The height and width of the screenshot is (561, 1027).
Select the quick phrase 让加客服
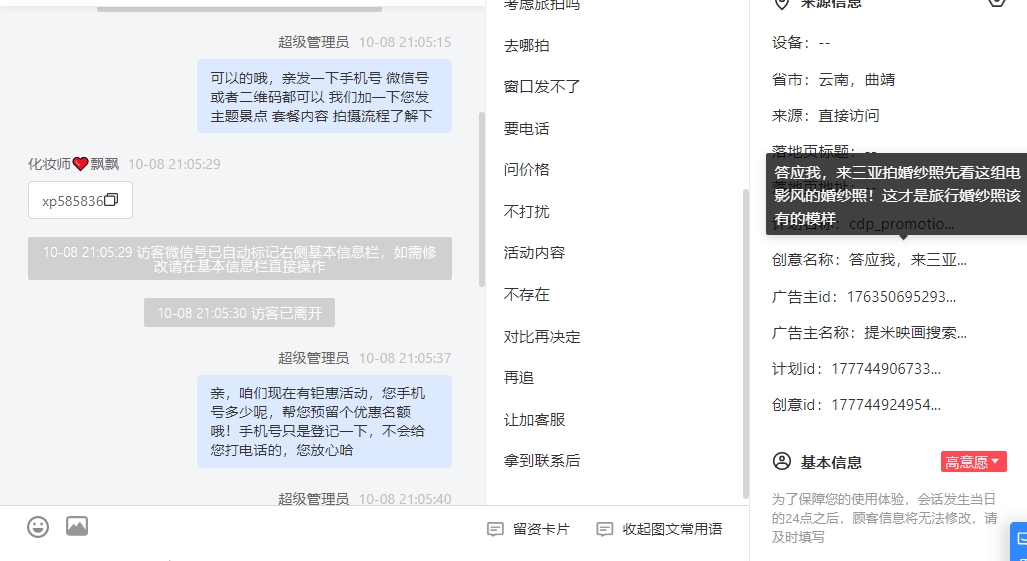coord(534,420)
